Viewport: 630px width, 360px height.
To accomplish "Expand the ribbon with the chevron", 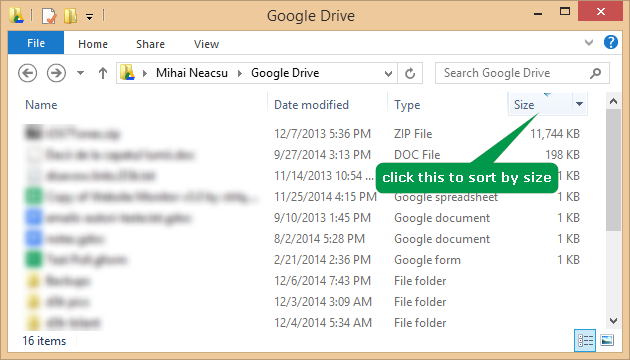I will tap(589, 42).
